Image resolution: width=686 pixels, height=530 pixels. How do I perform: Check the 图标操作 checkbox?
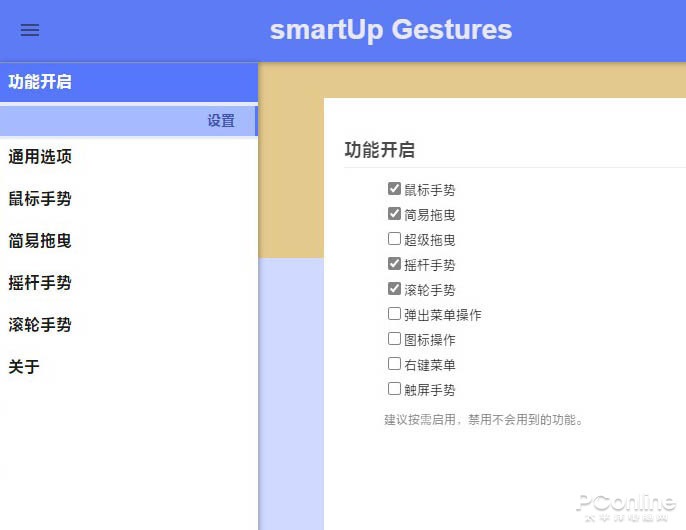[x=394, y=338]
